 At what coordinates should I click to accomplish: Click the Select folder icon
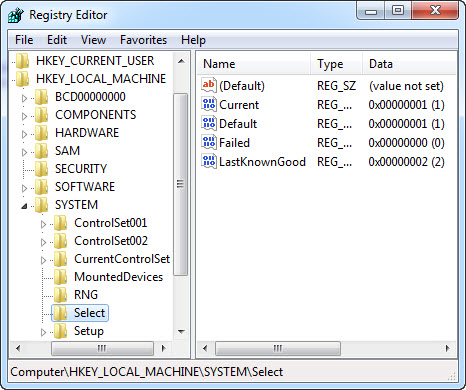pos(61,313)
